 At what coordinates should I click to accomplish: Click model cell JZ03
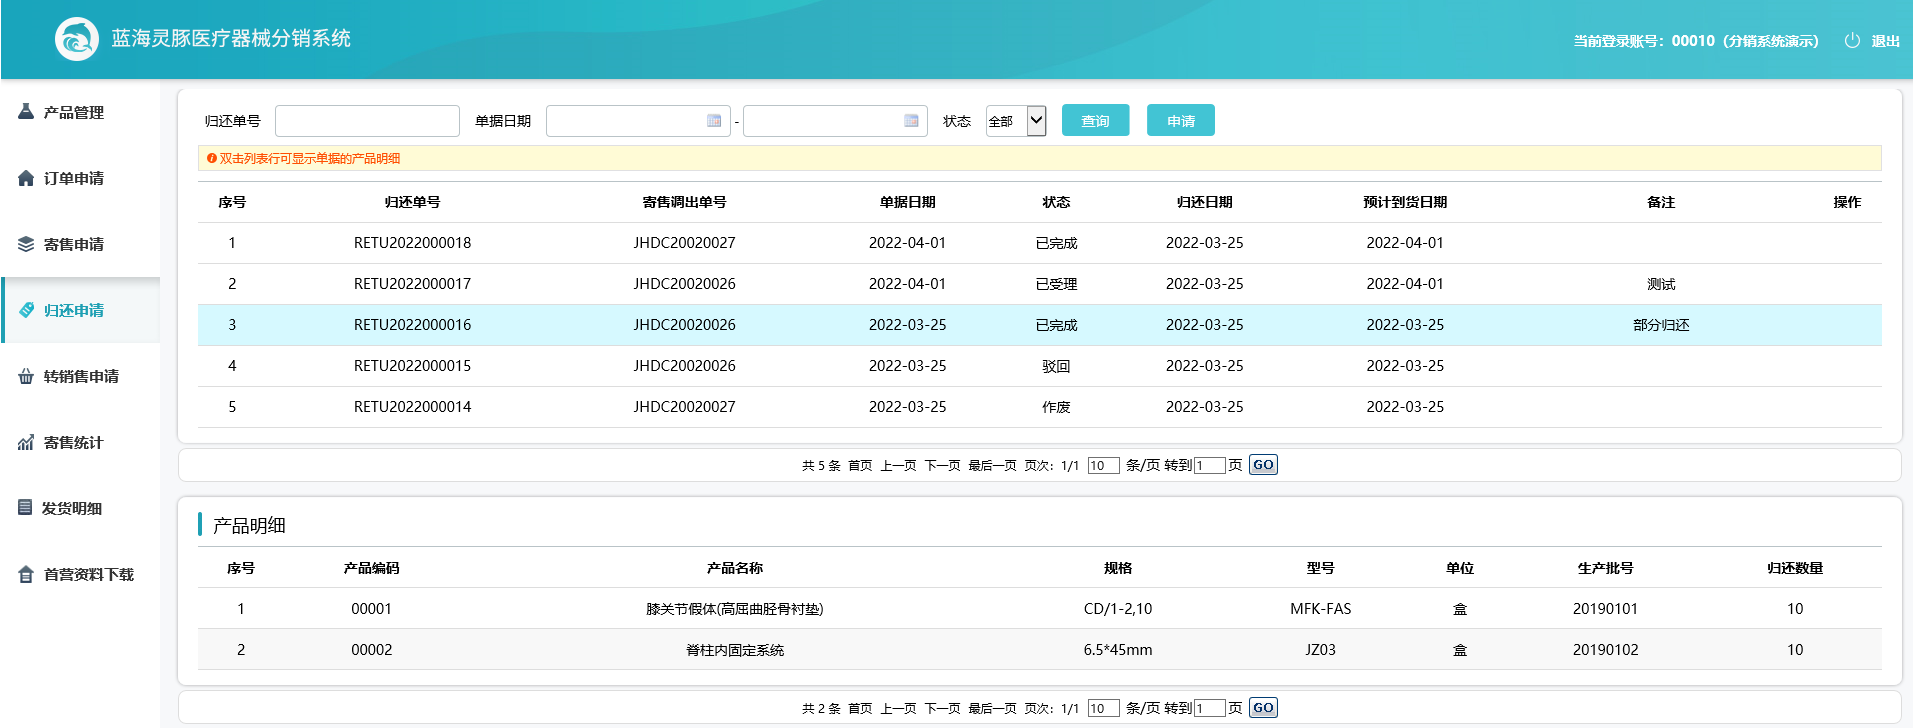pos(1320,650)
